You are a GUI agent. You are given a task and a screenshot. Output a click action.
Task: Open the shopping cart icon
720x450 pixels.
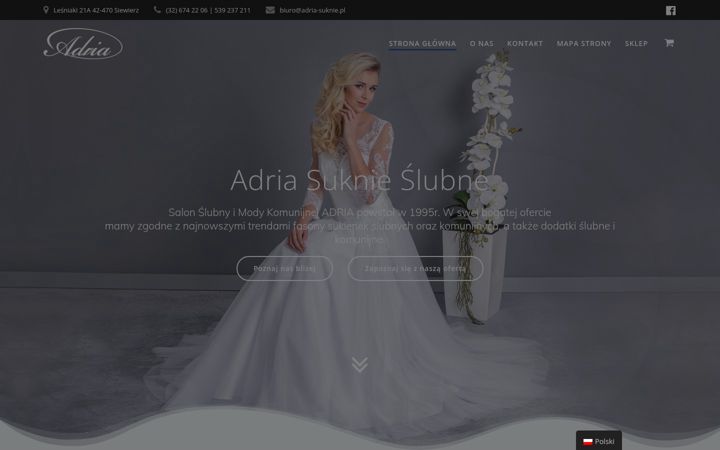coord(669,43)
